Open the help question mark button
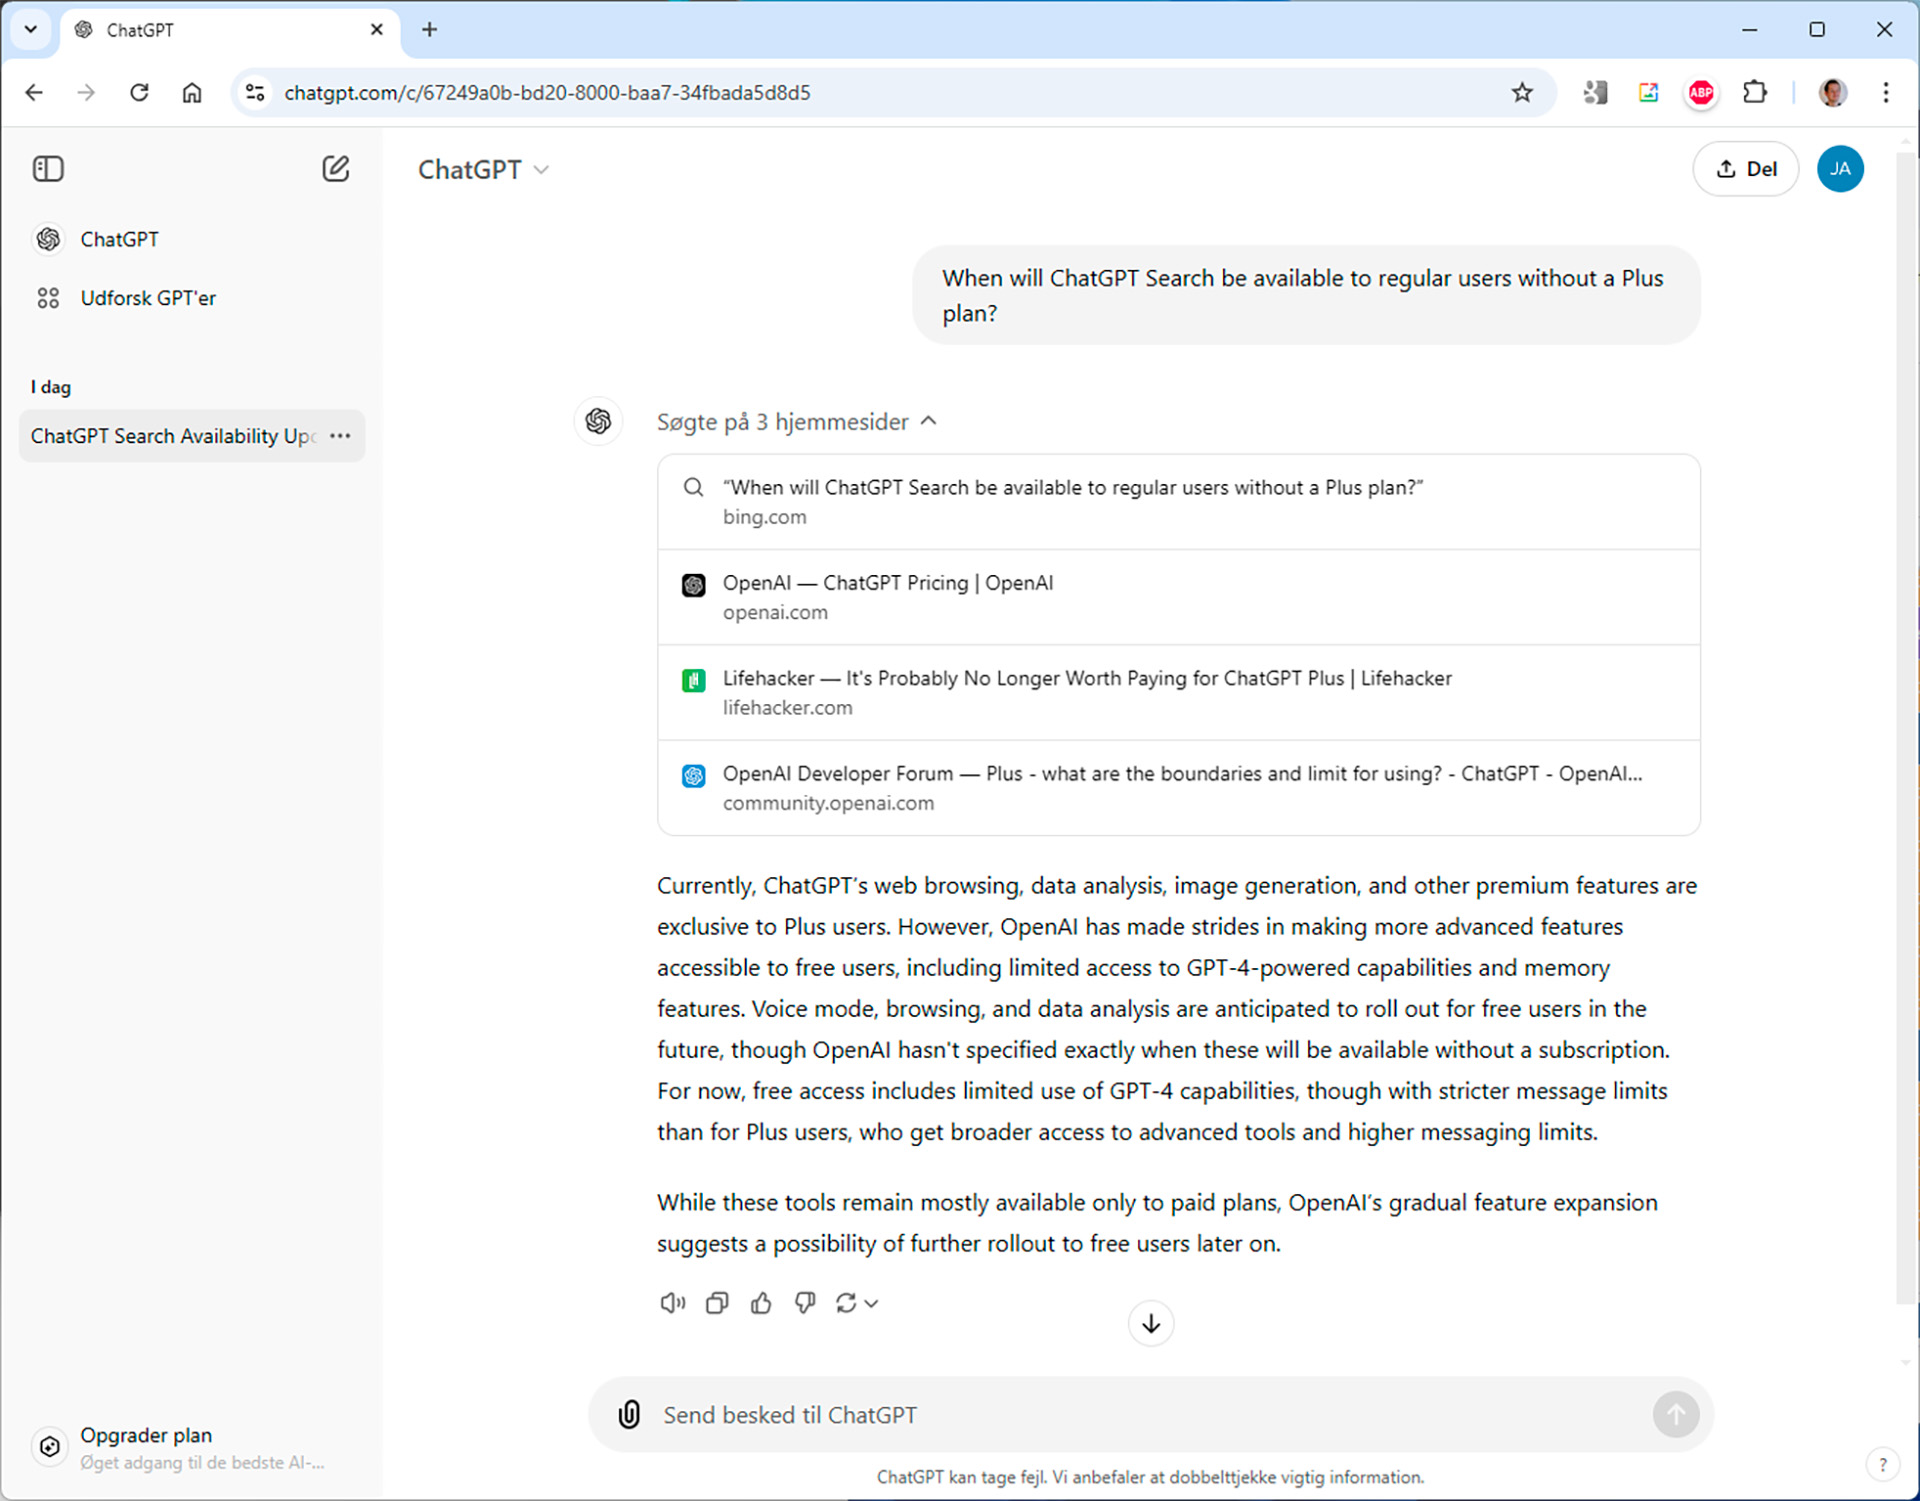Viewport: 1920px width, 1501px height. point(1883,1465)
